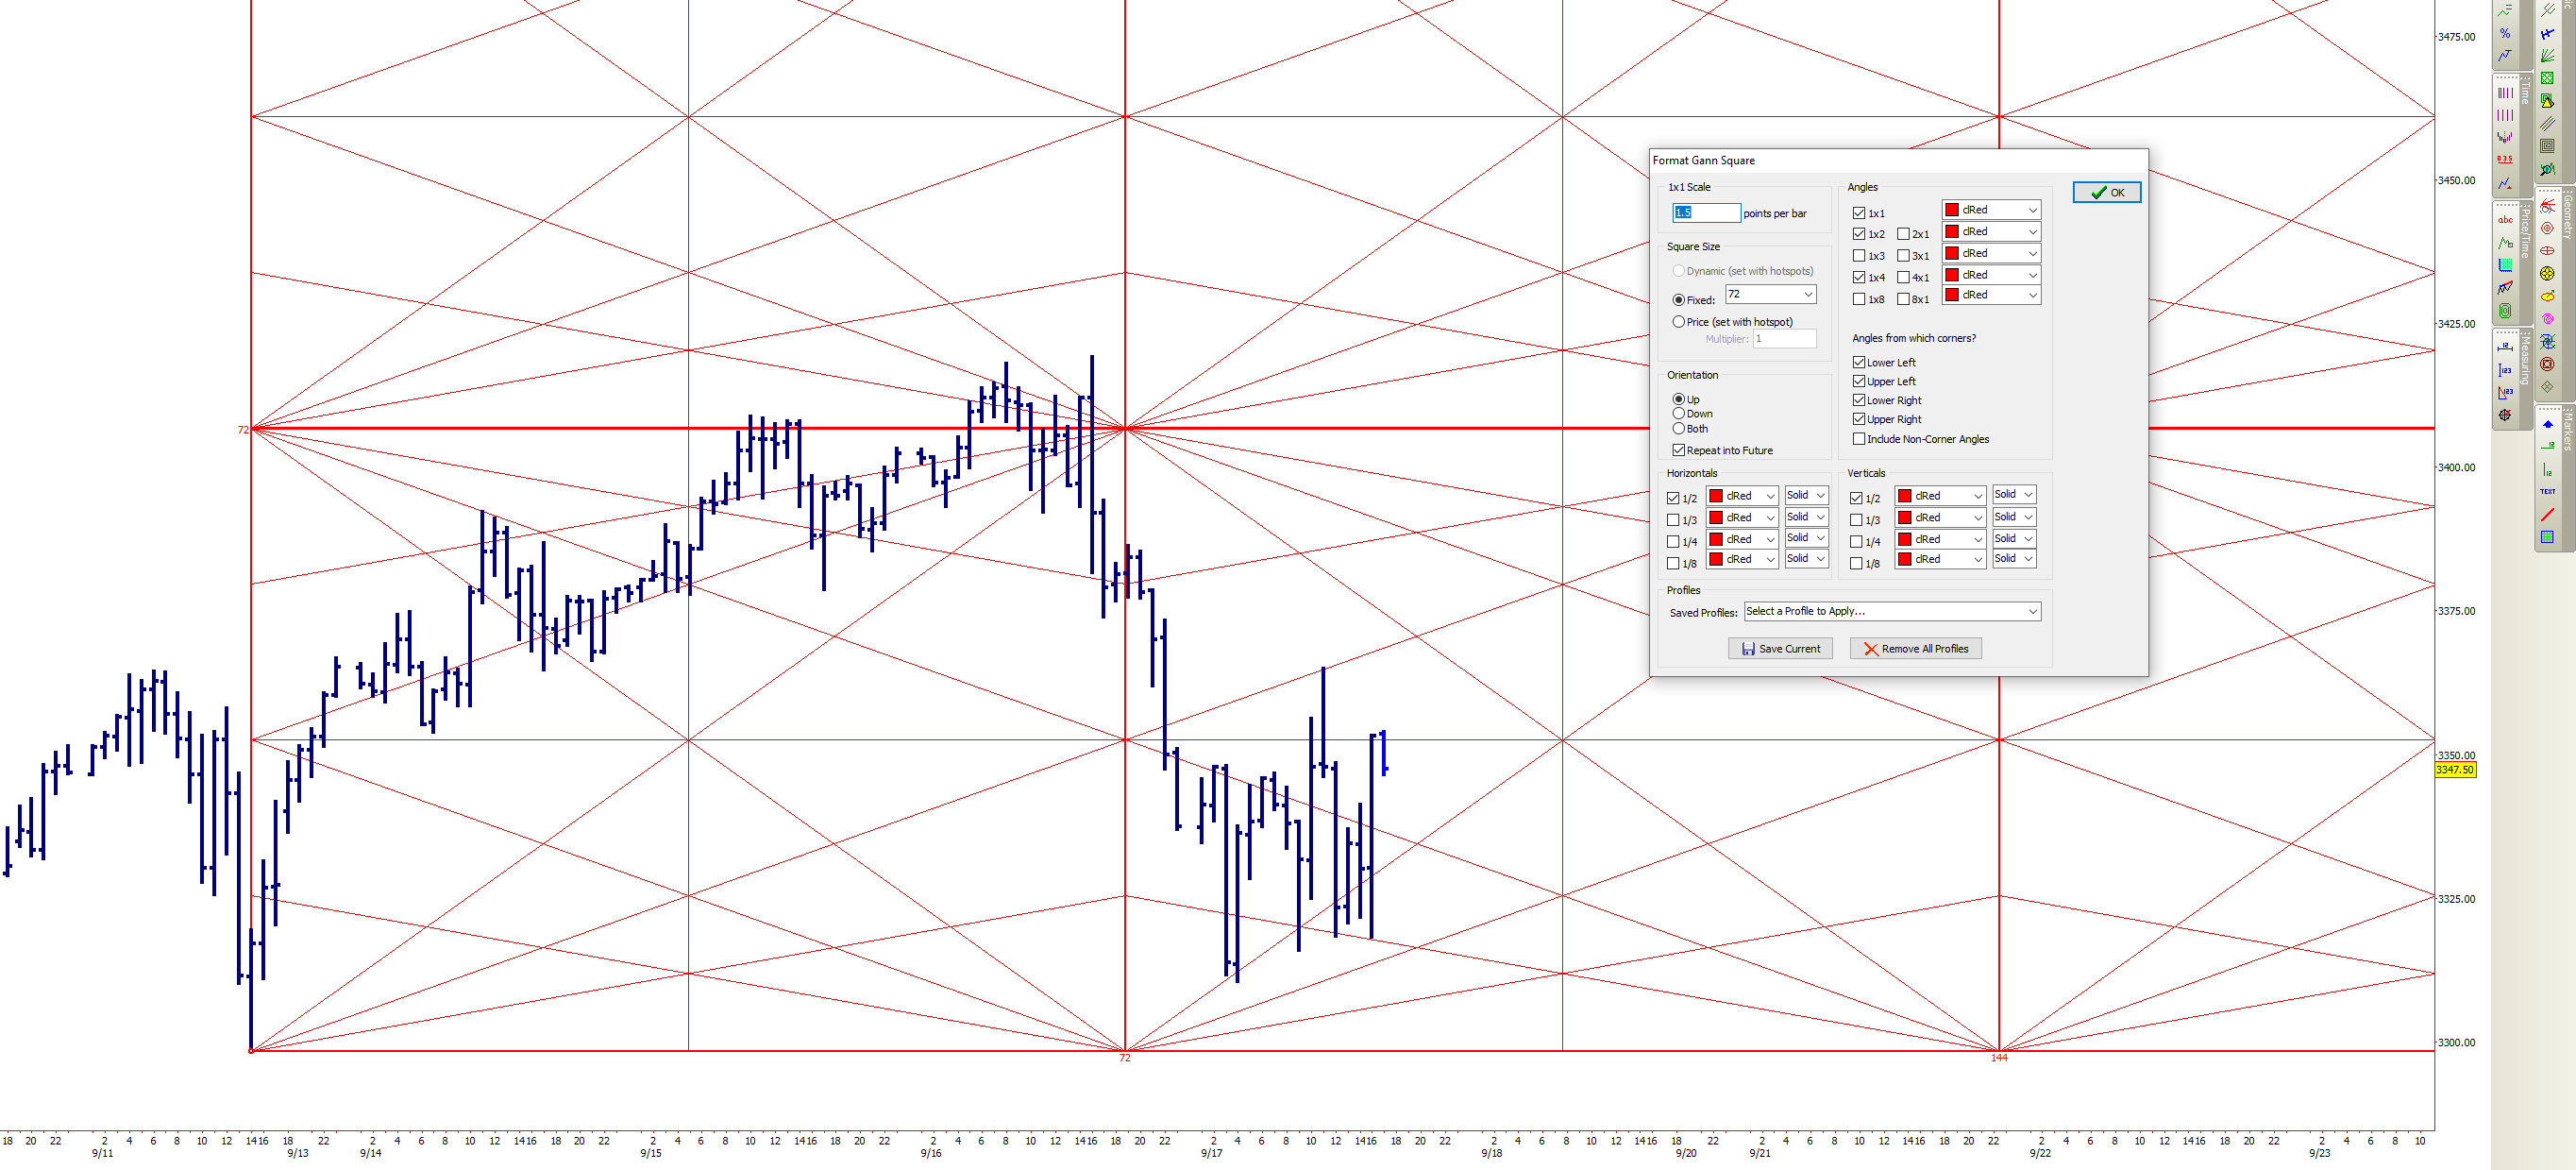Viewport: 2576px width, 1170px height.
Task: Open the Horizontals 1/2 line style Solid dropdown
Action: [1807, 495]
